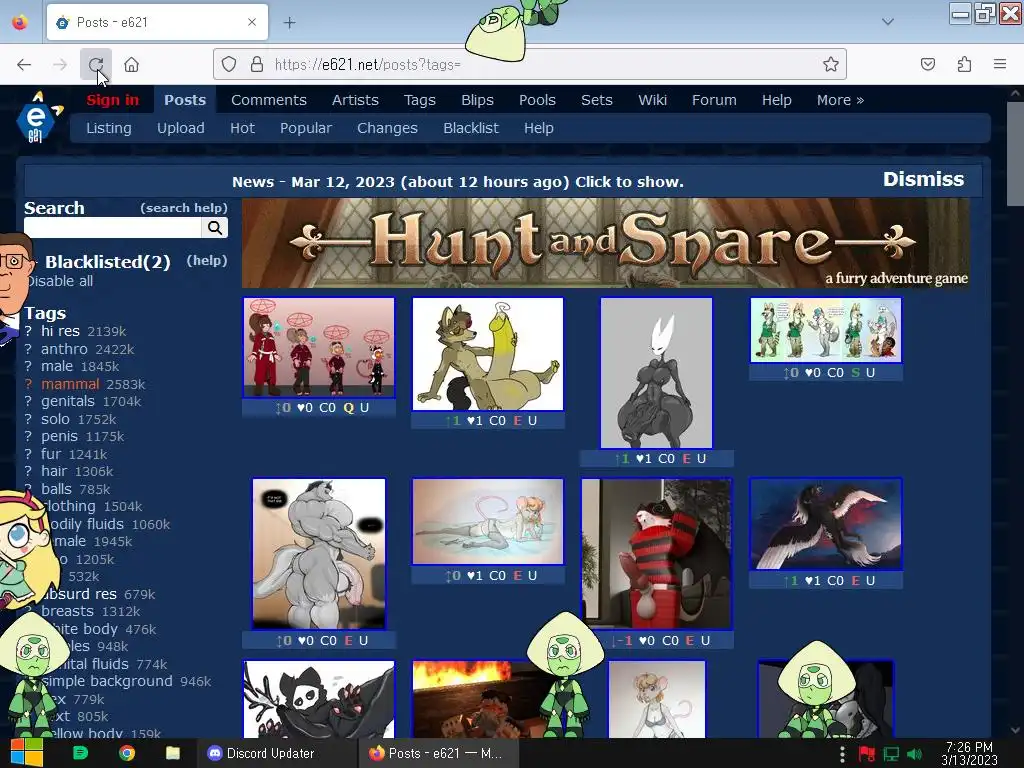Select the hi res tag link
Image resolution: width=1024 pixels, height=768 pixels.
pyautogui.click(x=60, y=331)
